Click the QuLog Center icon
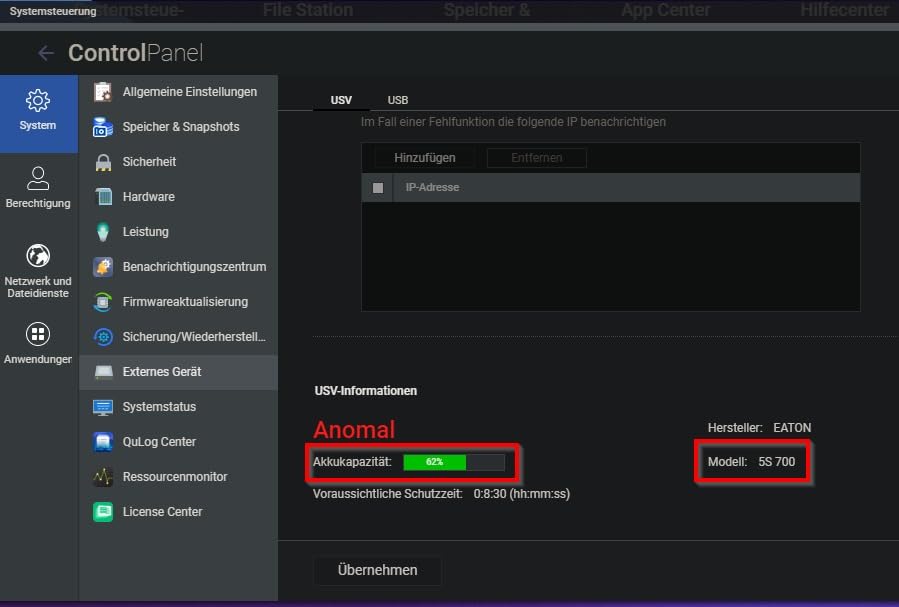899x607 pixels. pos(103,442)
